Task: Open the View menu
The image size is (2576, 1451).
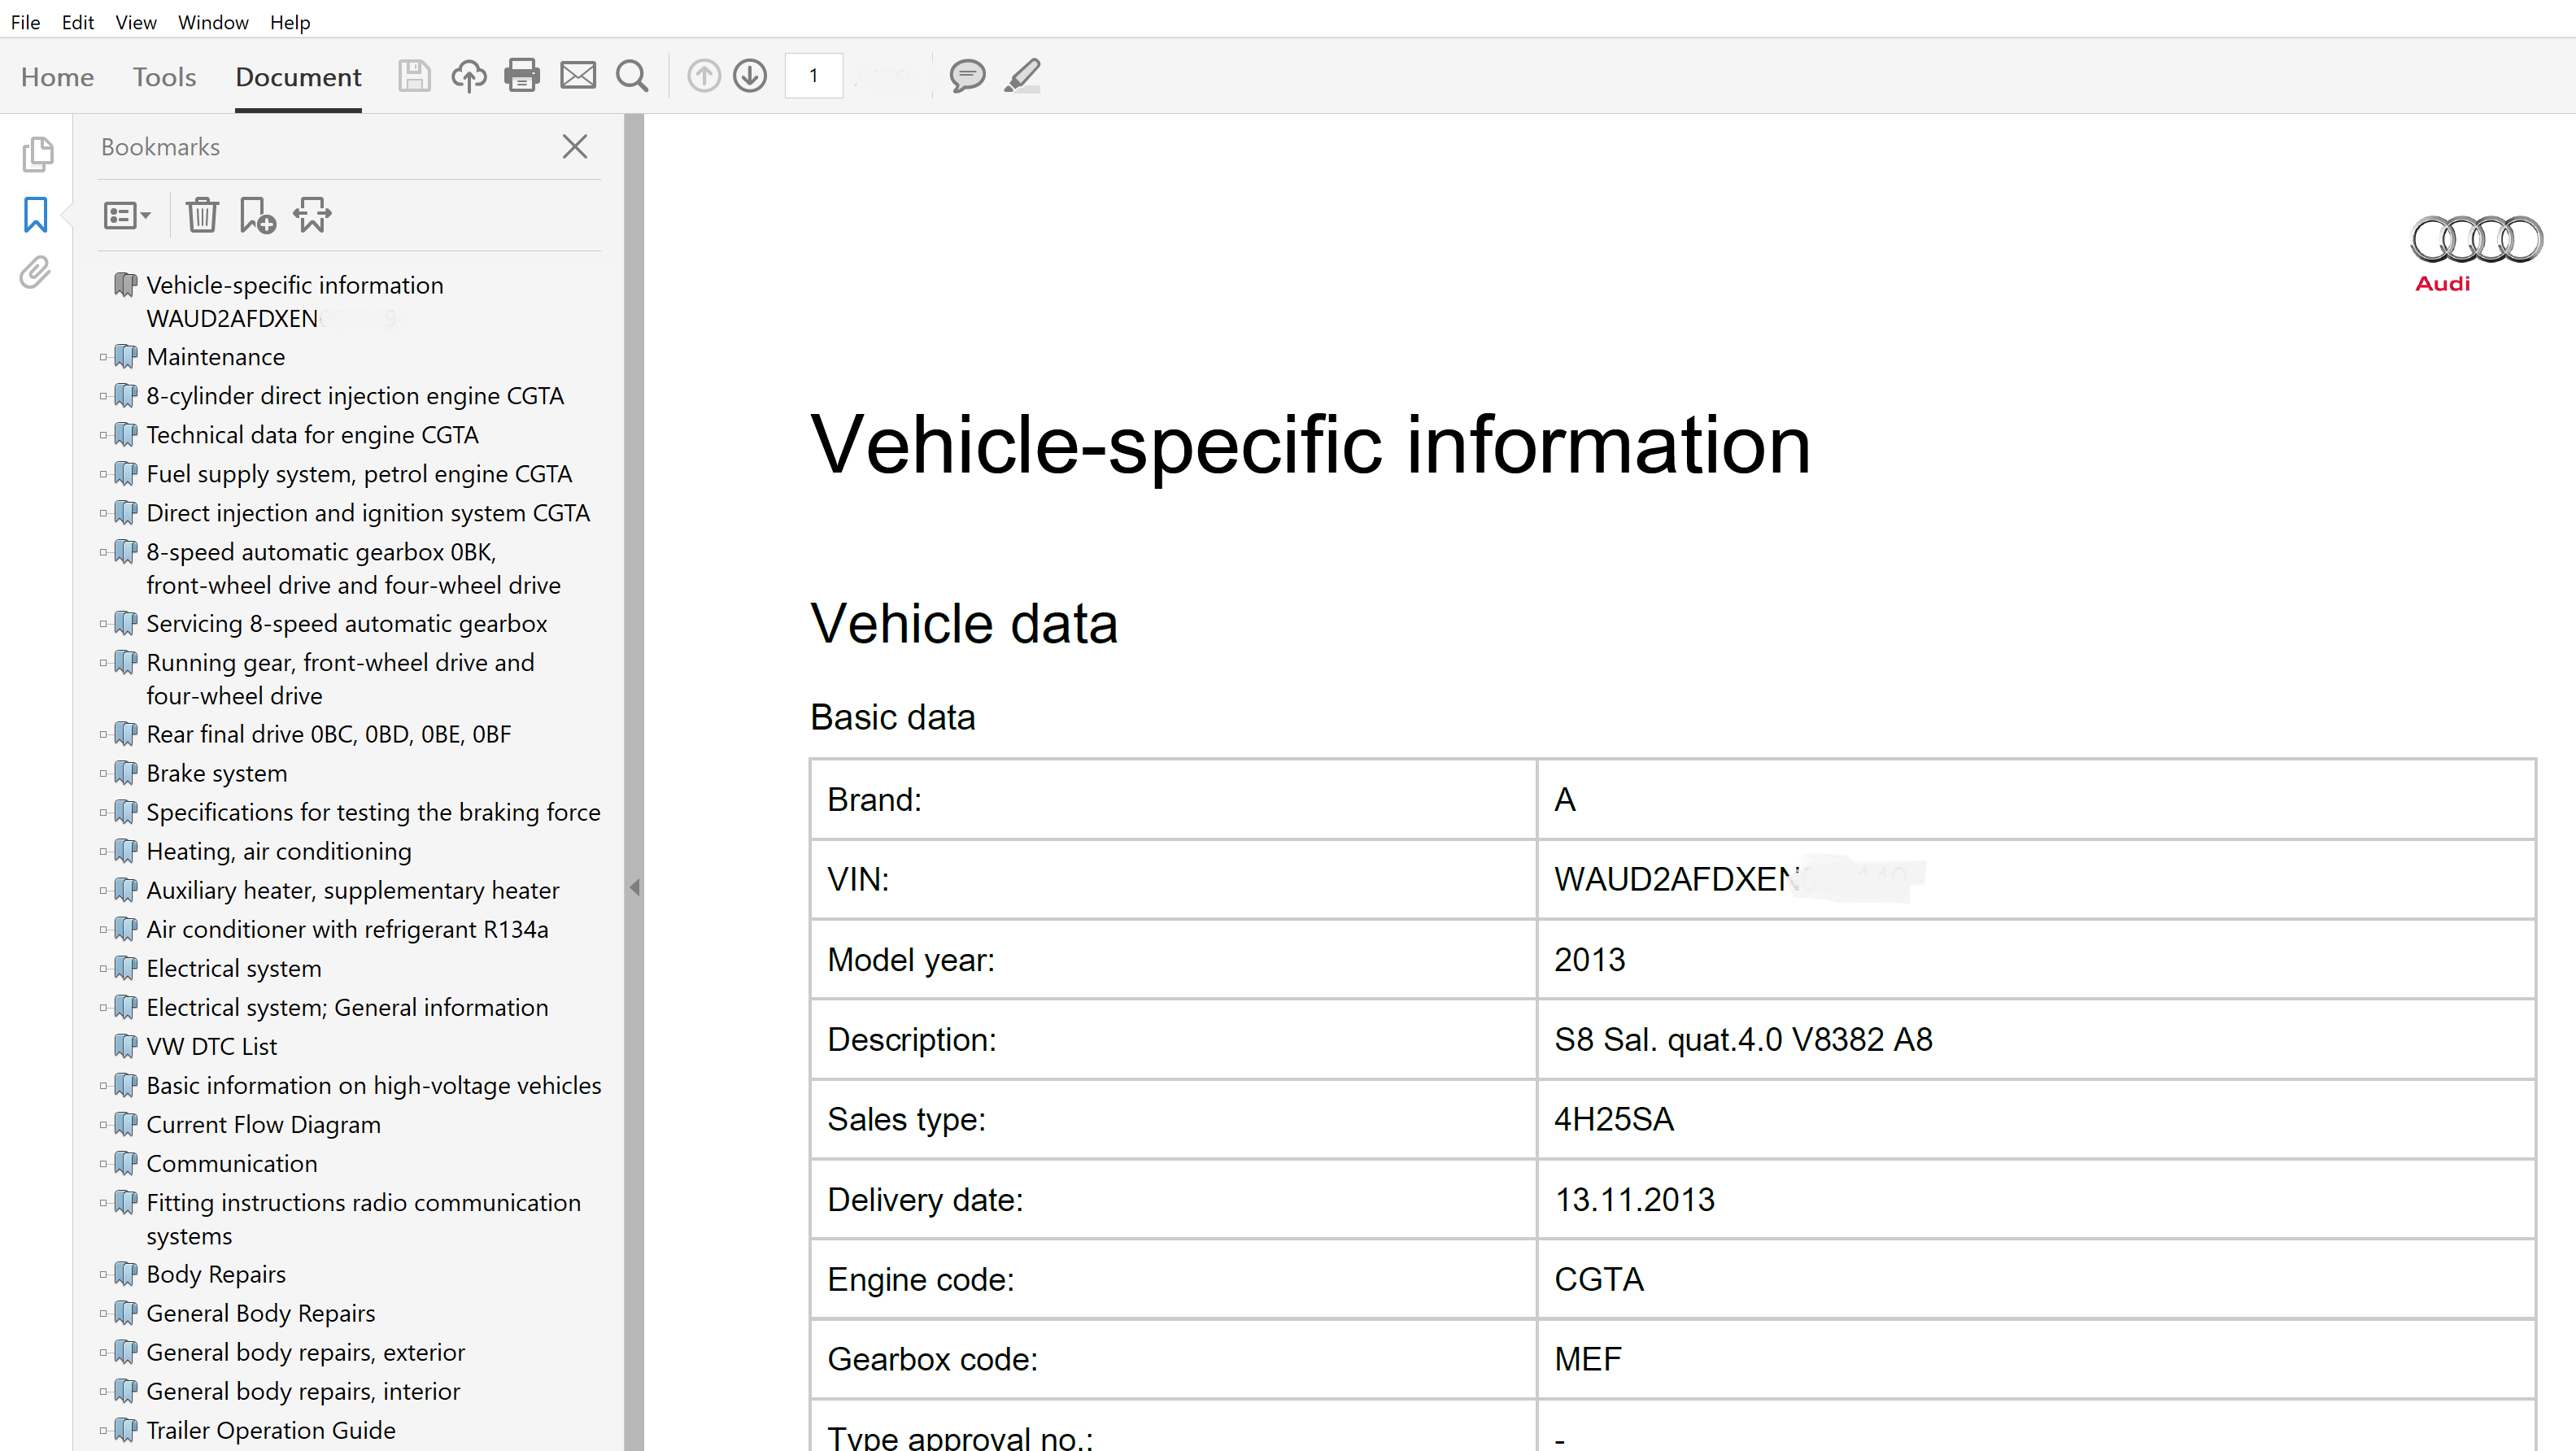Action: click(135, 22)
